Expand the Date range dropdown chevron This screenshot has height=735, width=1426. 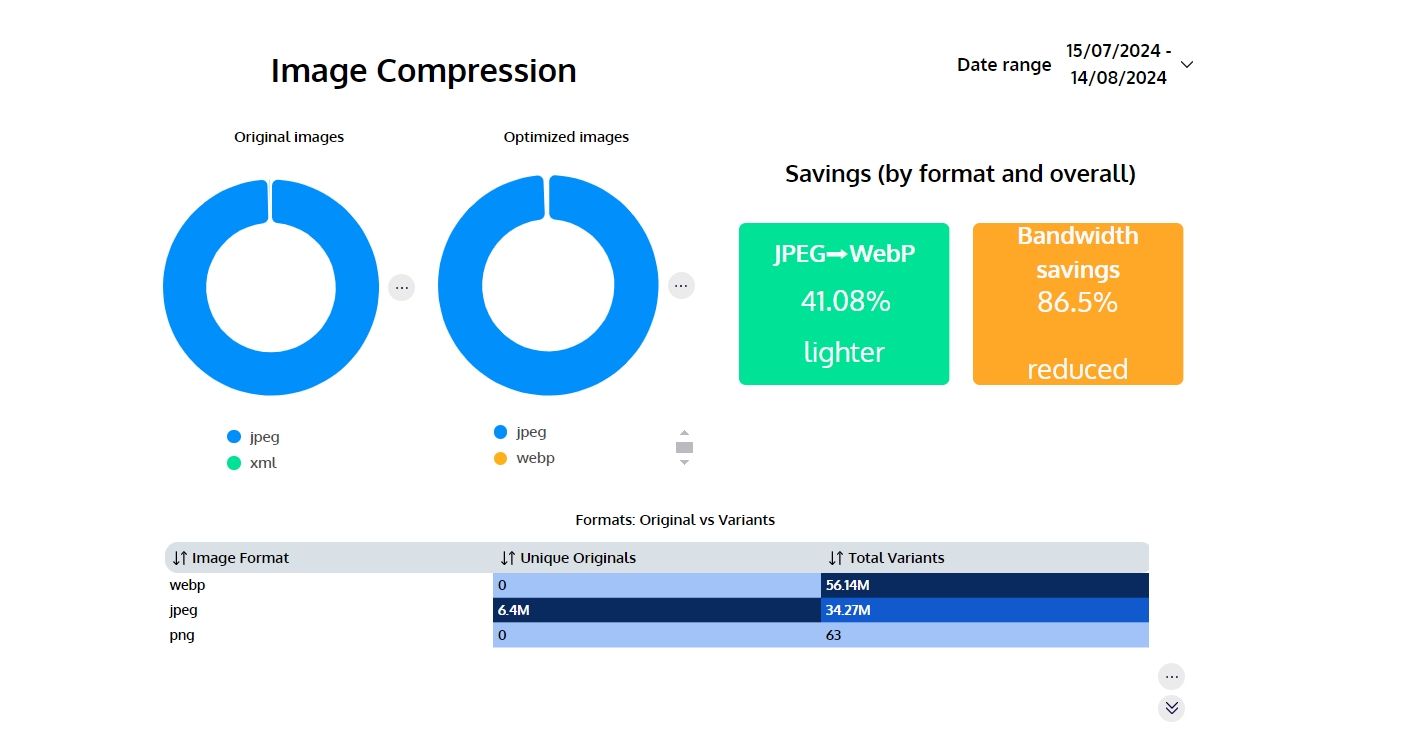(1187, 65)
